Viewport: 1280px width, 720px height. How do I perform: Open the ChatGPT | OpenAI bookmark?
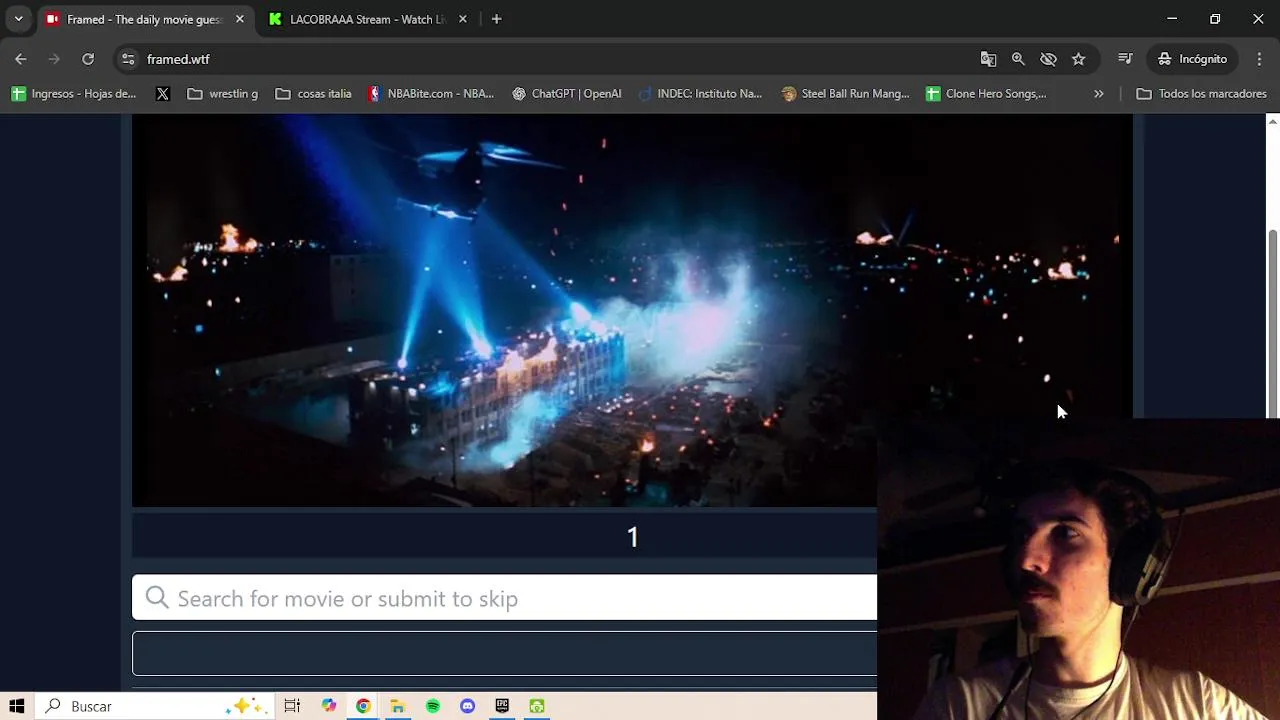(x=566, y=94)
